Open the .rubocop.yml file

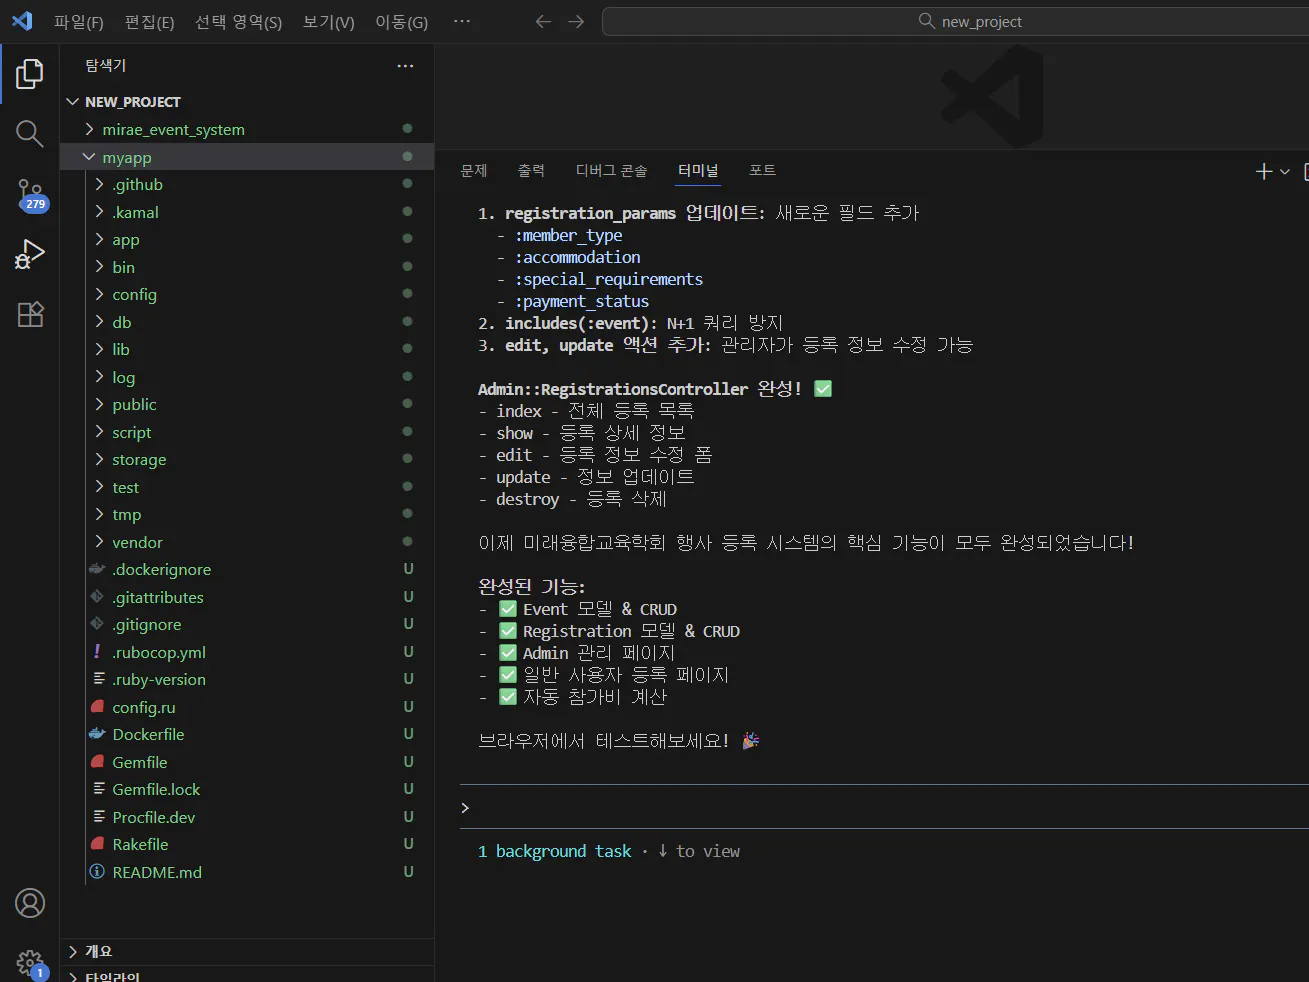coord(159,652)
